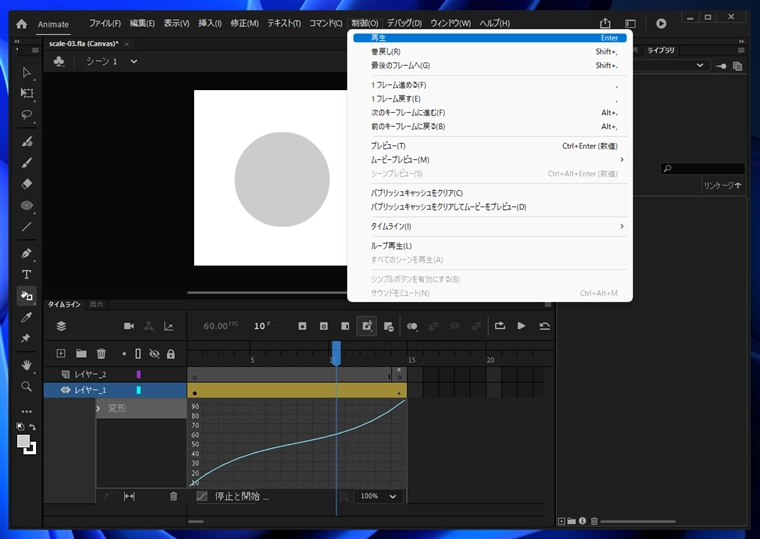This screenshot has height=539, width=760.
Task: Choose ループ再生(L) from the menu
Action: (x=391, y=246)
